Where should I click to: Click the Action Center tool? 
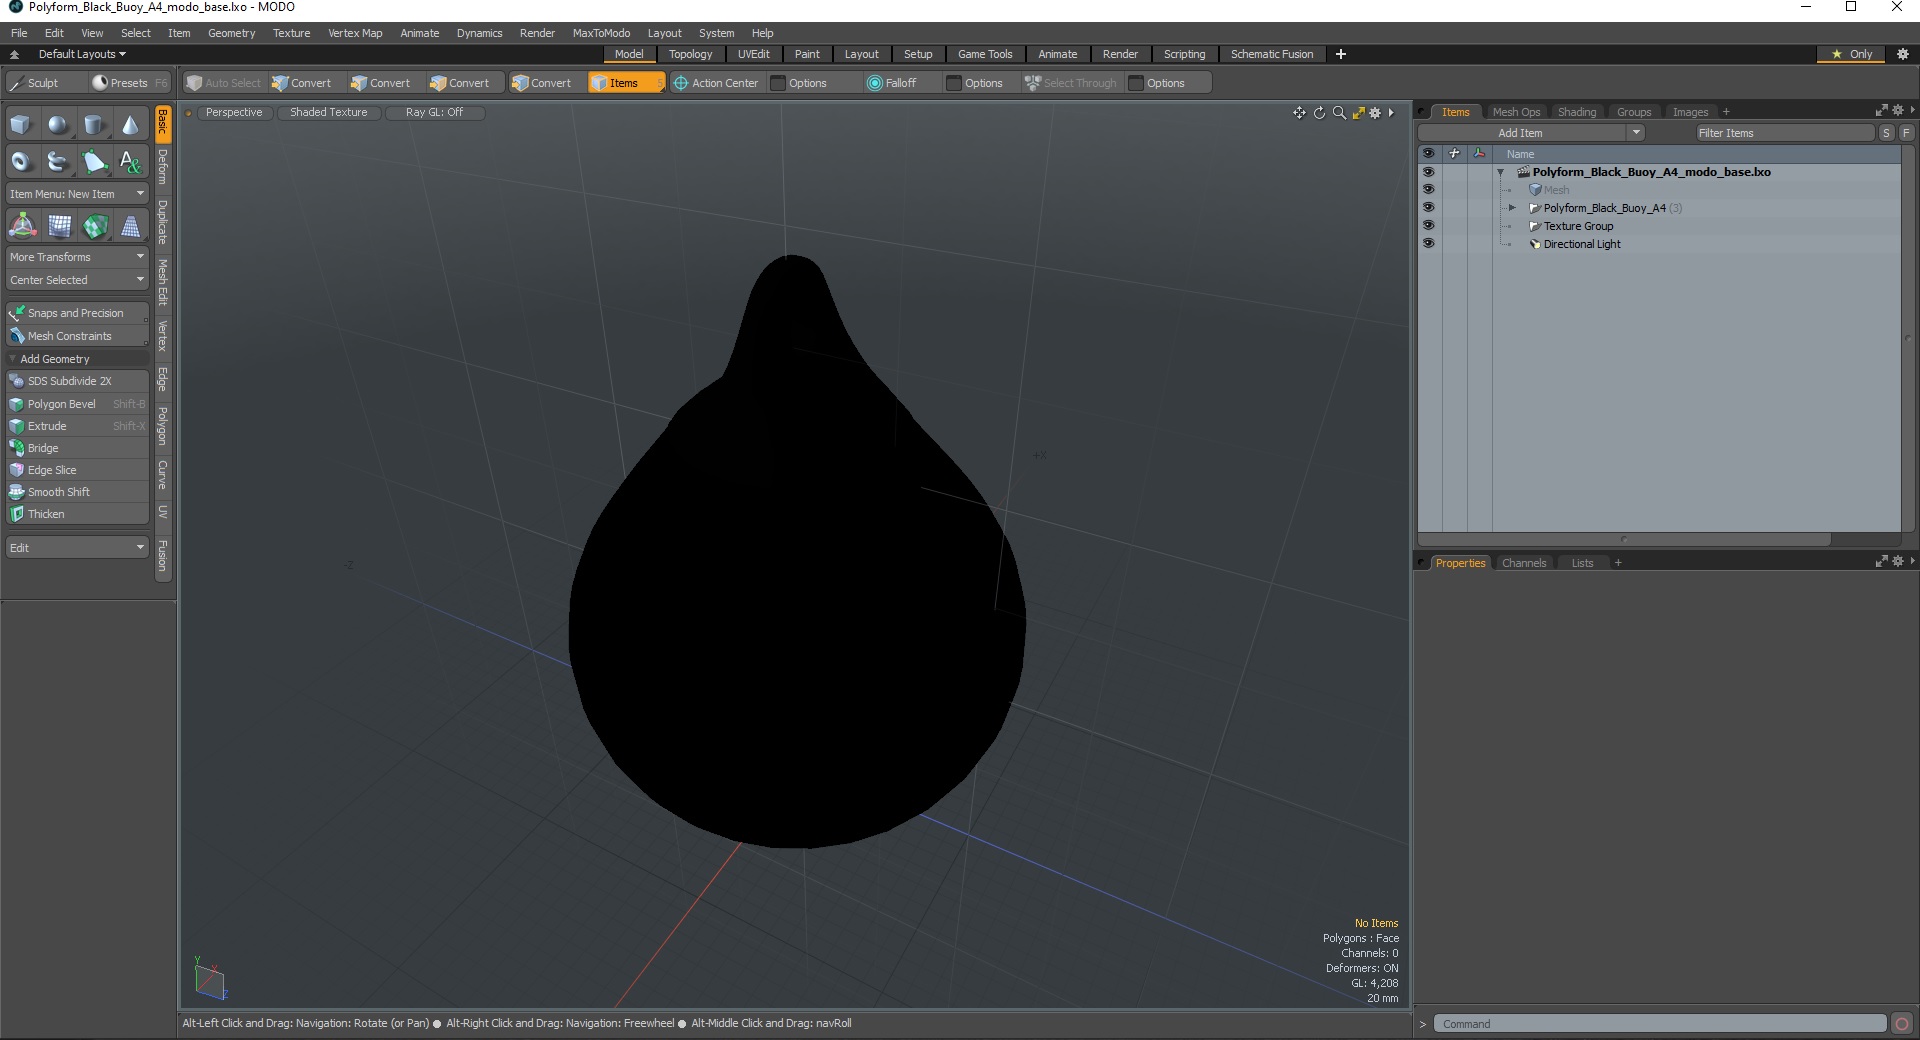(716, 83)
